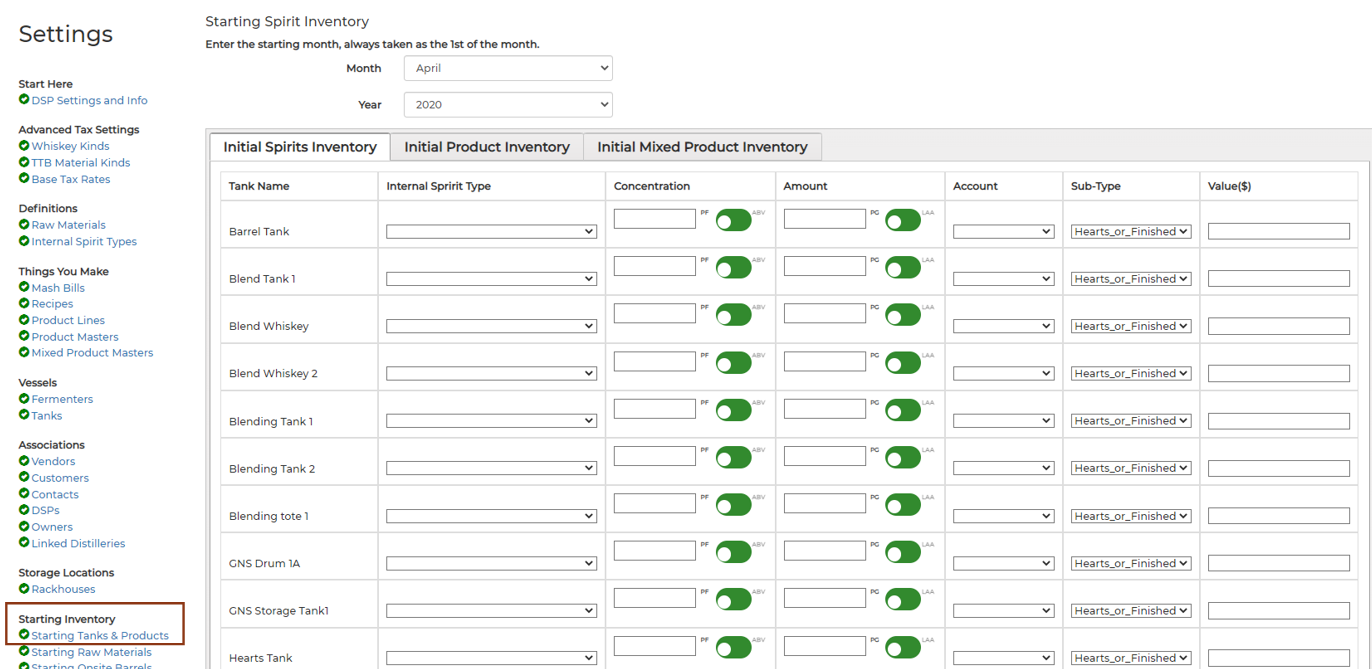The height and width of the screenshot is (669, 1372).
Task: Open the Product Masters link
Action: 75,337
